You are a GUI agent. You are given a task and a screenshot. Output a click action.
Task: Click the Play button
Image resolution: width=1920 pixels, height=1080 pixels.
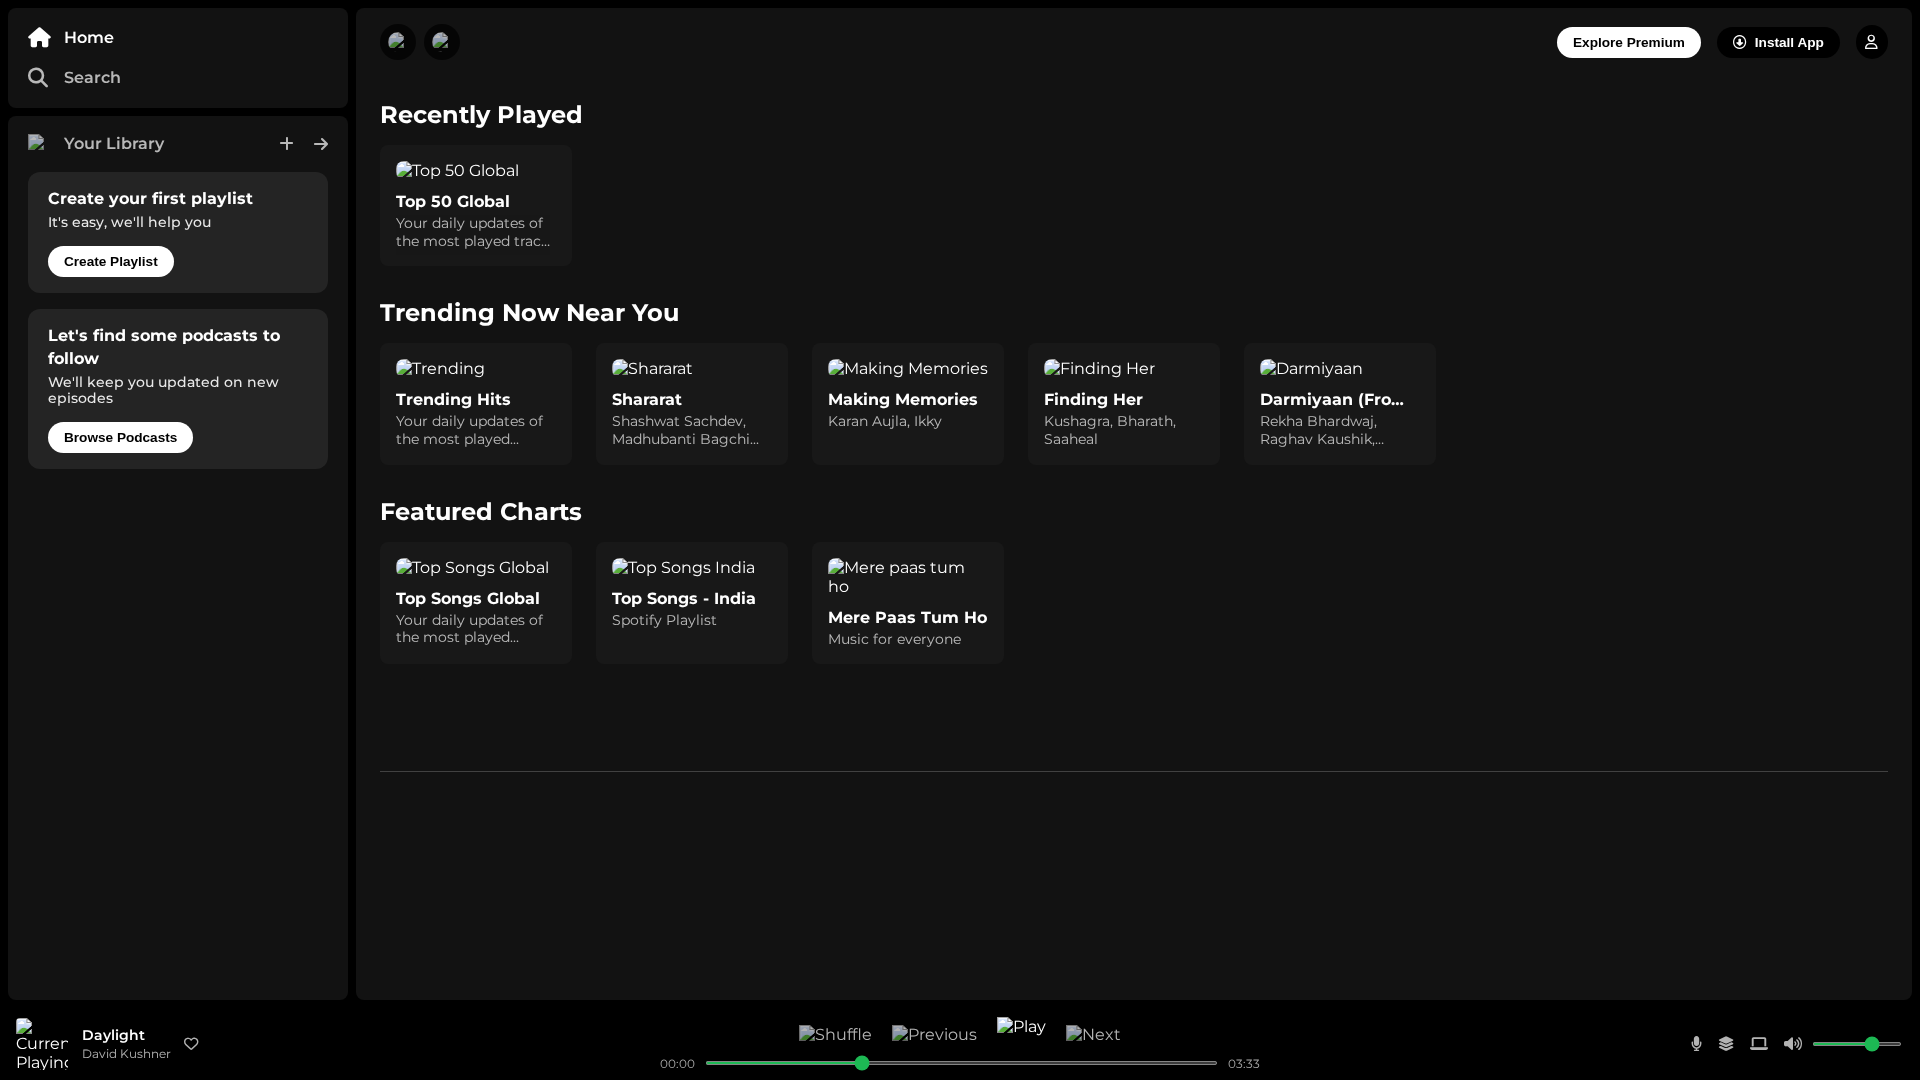coord(1021,1027)
